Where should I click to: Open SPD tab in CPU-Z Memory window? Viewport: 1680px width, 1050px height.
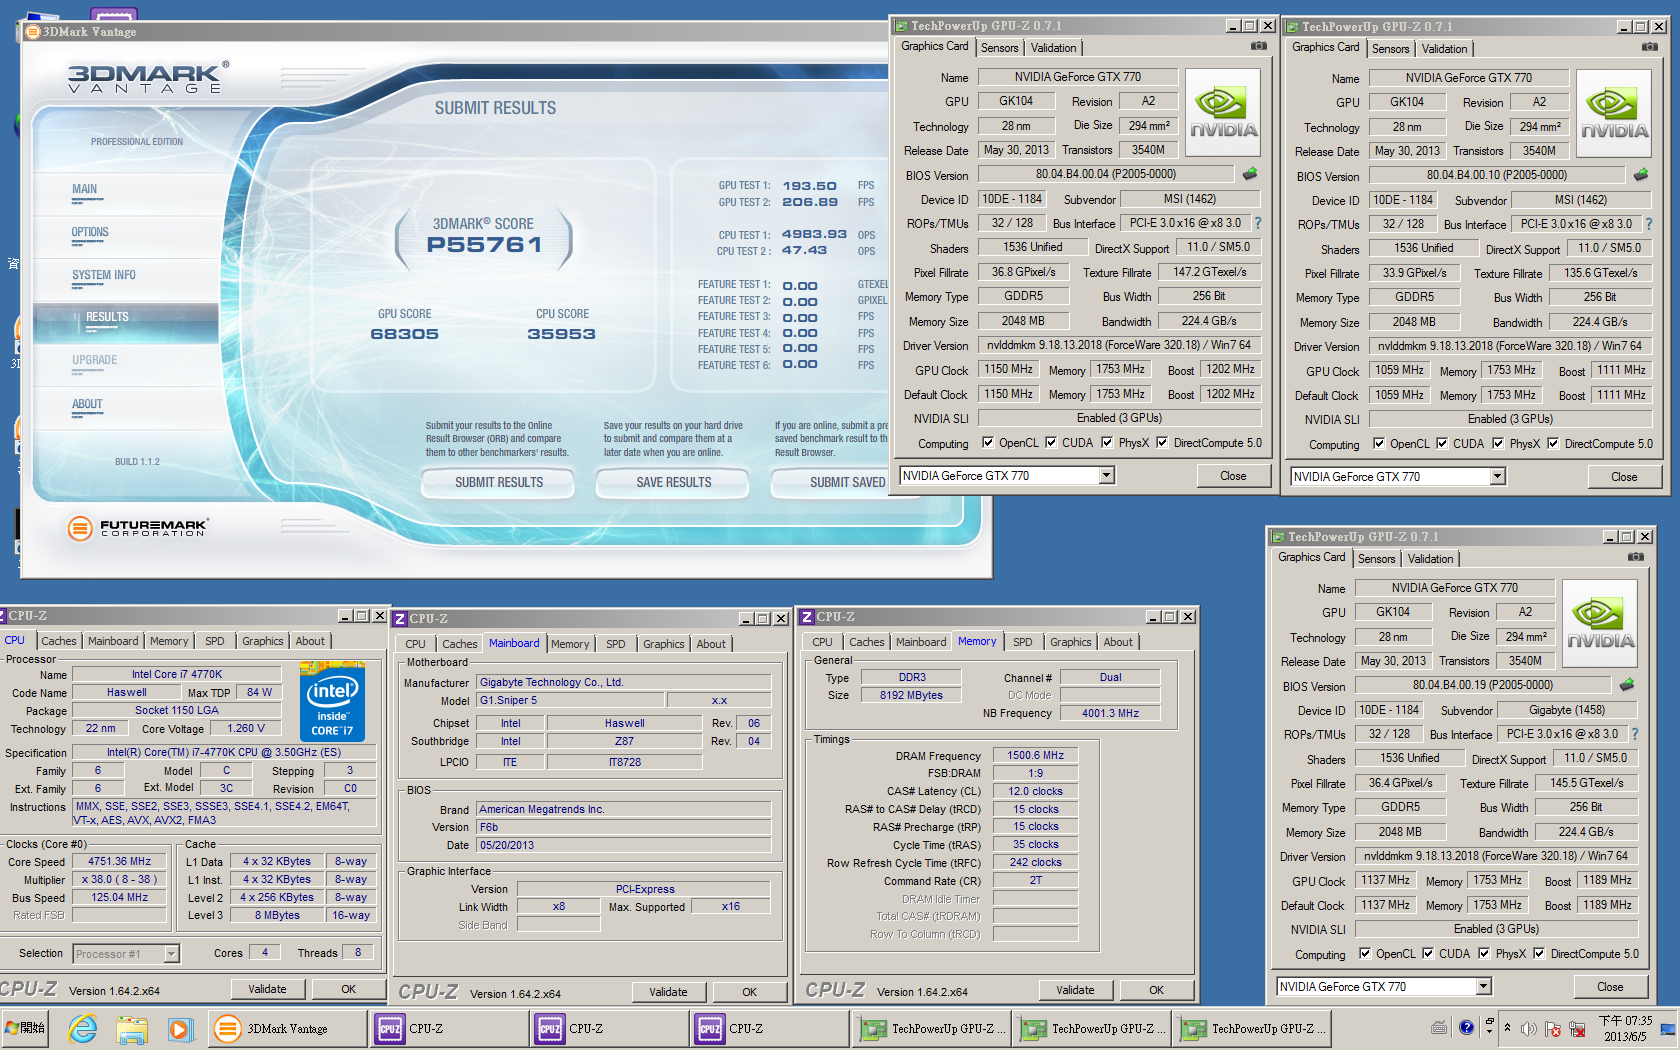(x=1022, y=642)
